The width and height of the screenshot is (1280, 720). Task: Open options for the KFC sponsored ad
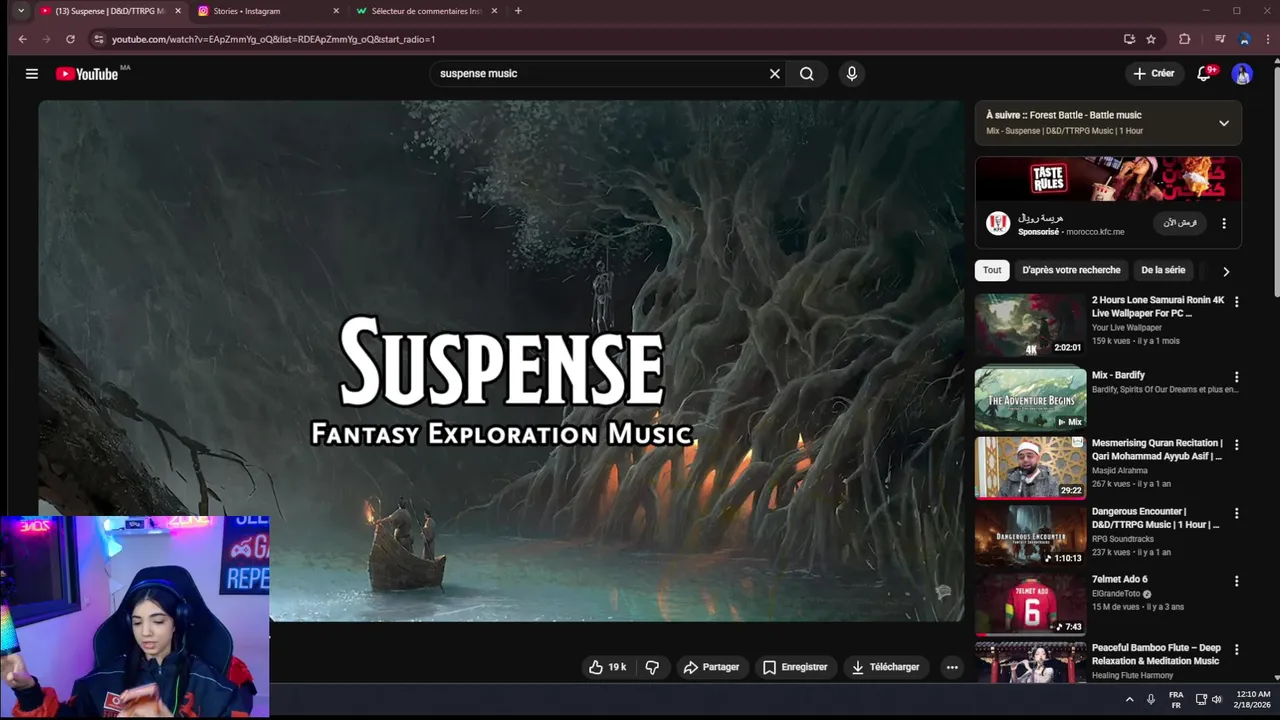pyautogui.click(x=1224, y=223)
